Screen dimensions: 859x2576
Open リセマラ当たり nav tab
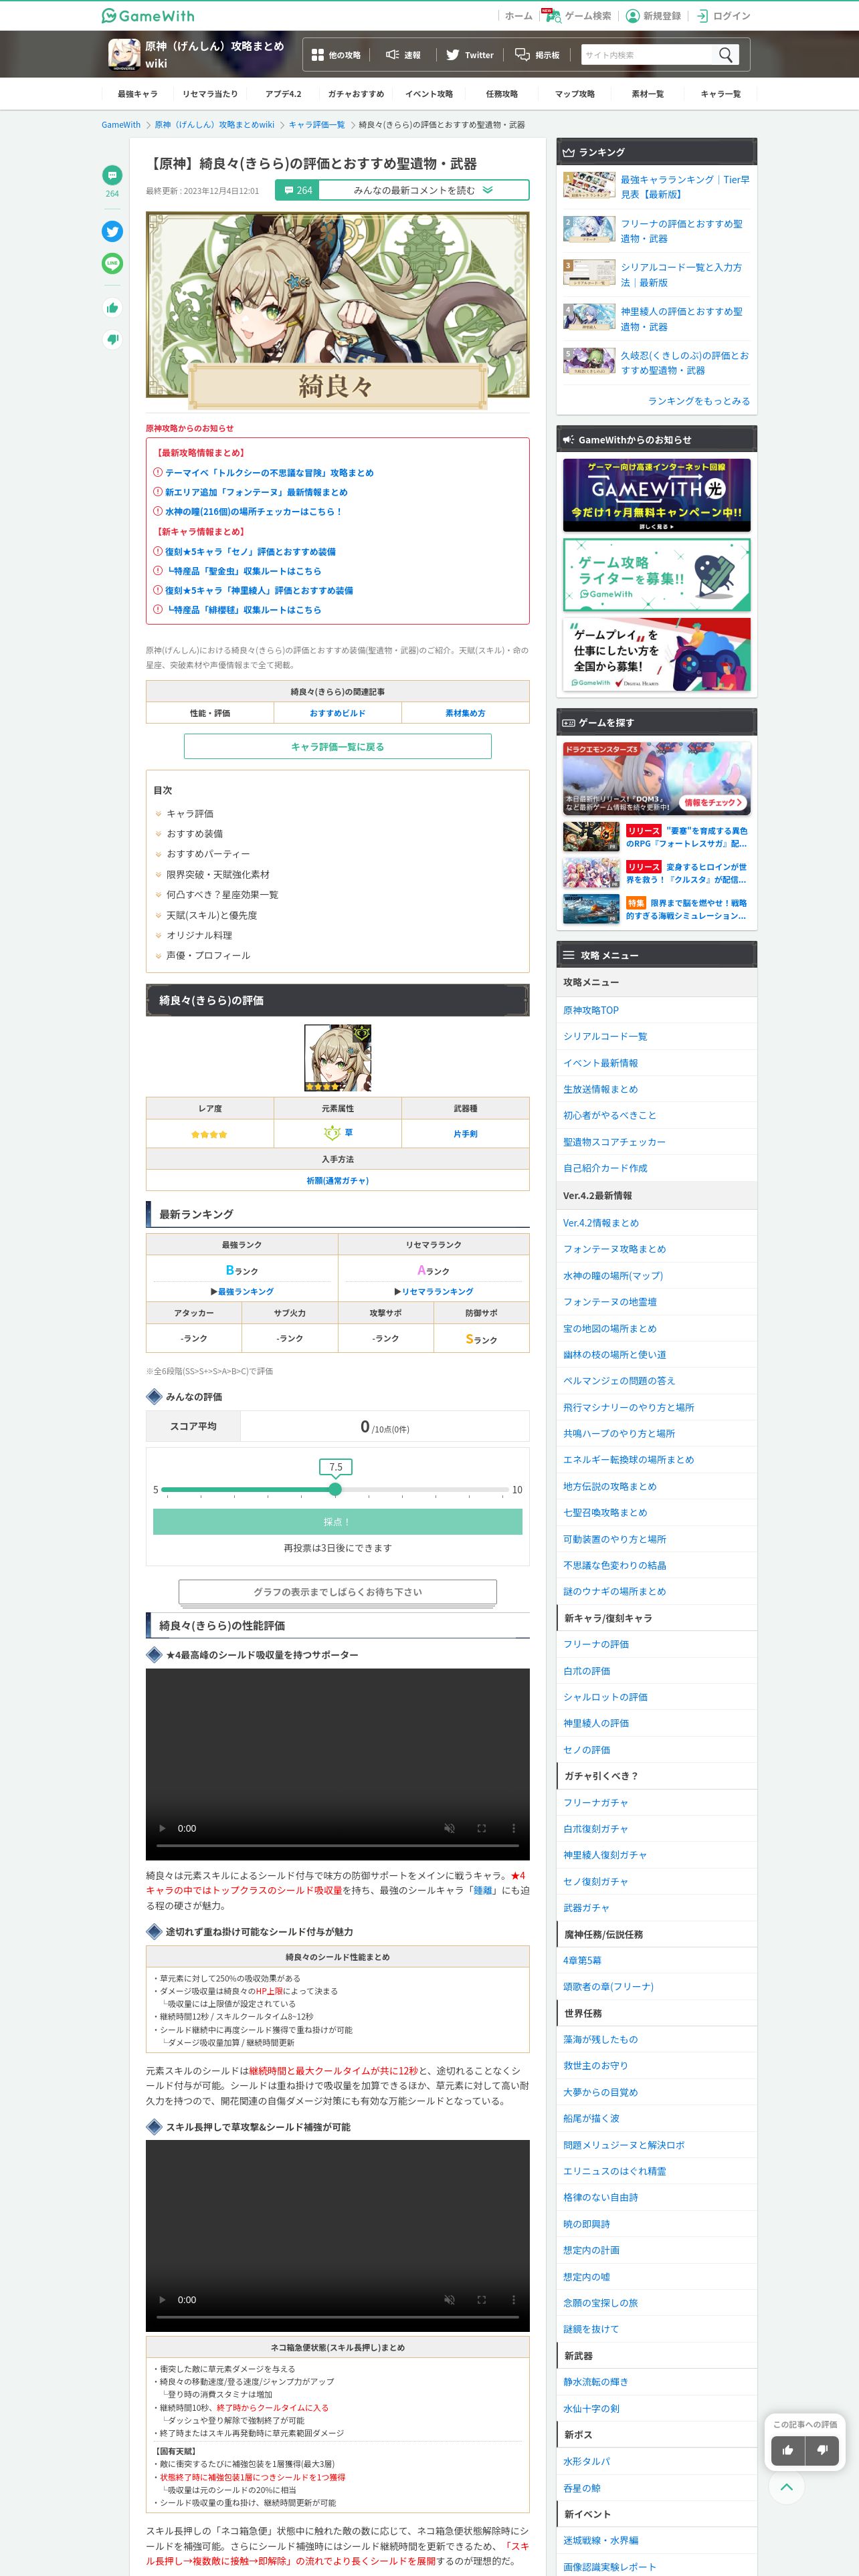(x=210, y=94)
